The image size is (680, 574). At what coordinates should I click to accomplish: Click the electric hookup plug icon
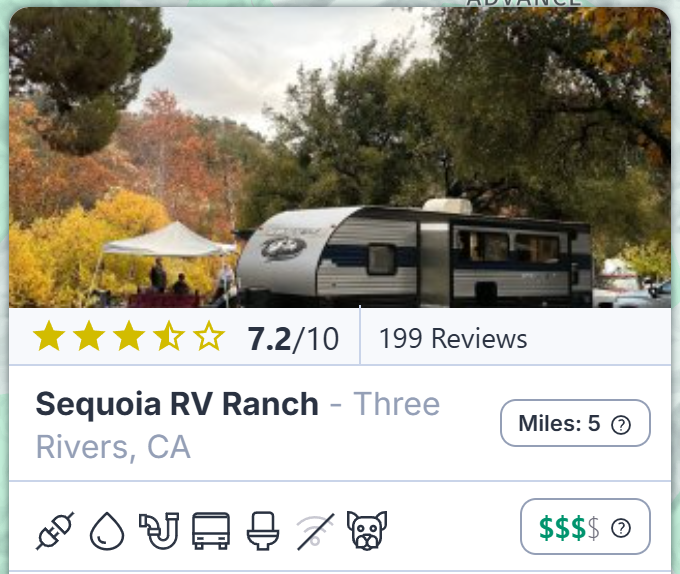[x=55, y=531]
